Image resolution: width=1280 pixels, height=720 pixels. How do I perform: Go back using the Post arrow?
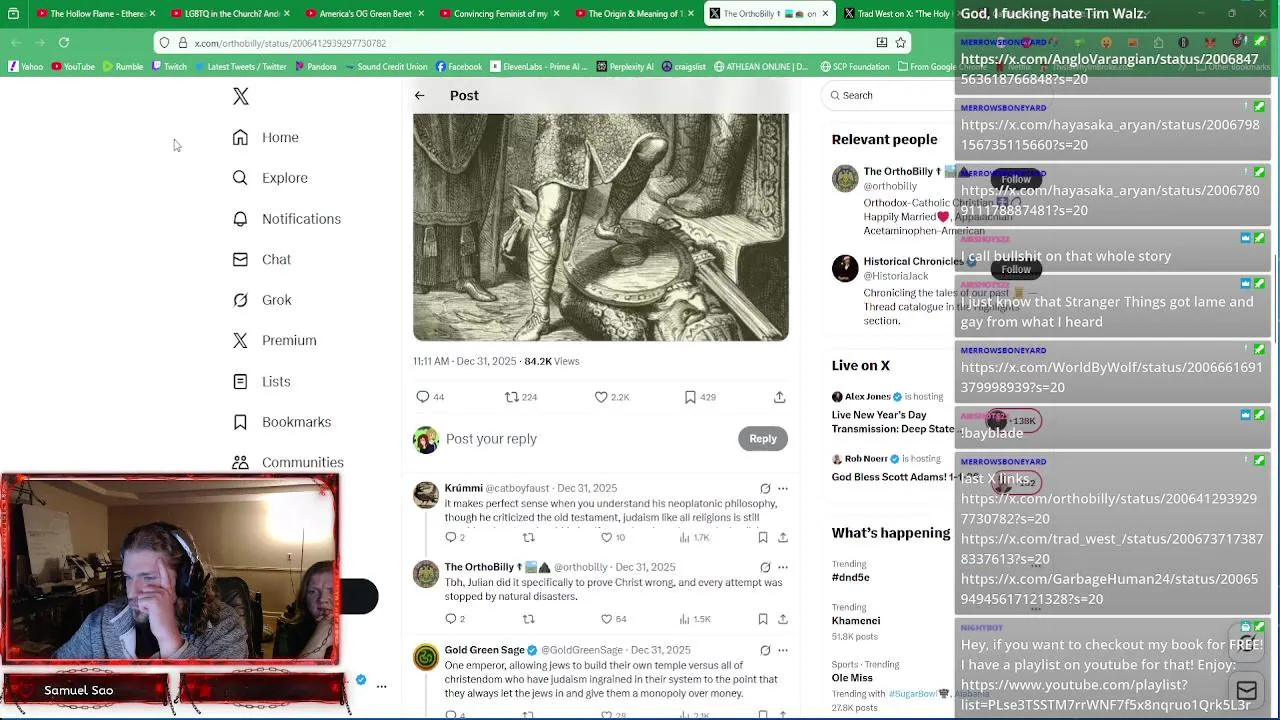420,95
